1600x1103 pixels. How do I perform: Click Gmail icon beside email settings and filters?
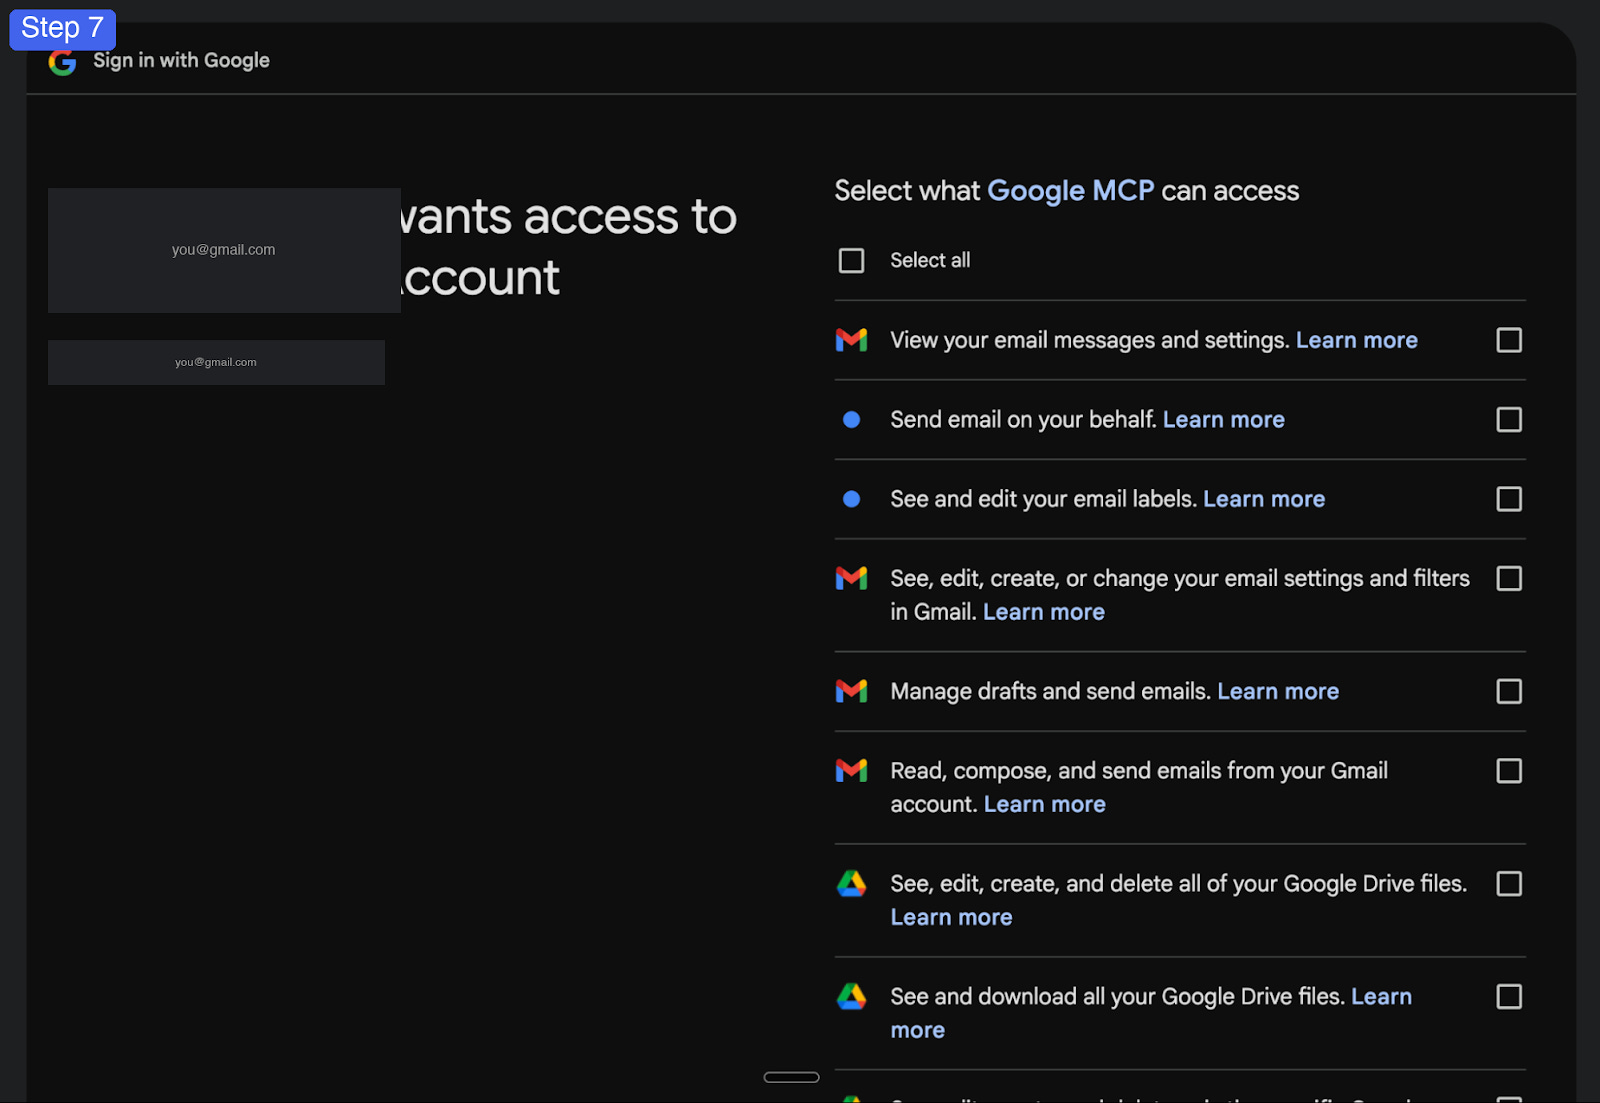[851, 578]
